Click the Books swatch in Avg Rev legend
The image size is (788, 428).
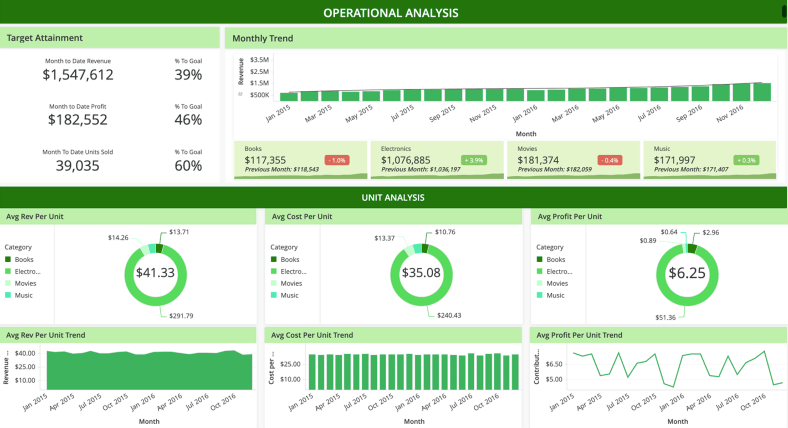pos(9,259)
